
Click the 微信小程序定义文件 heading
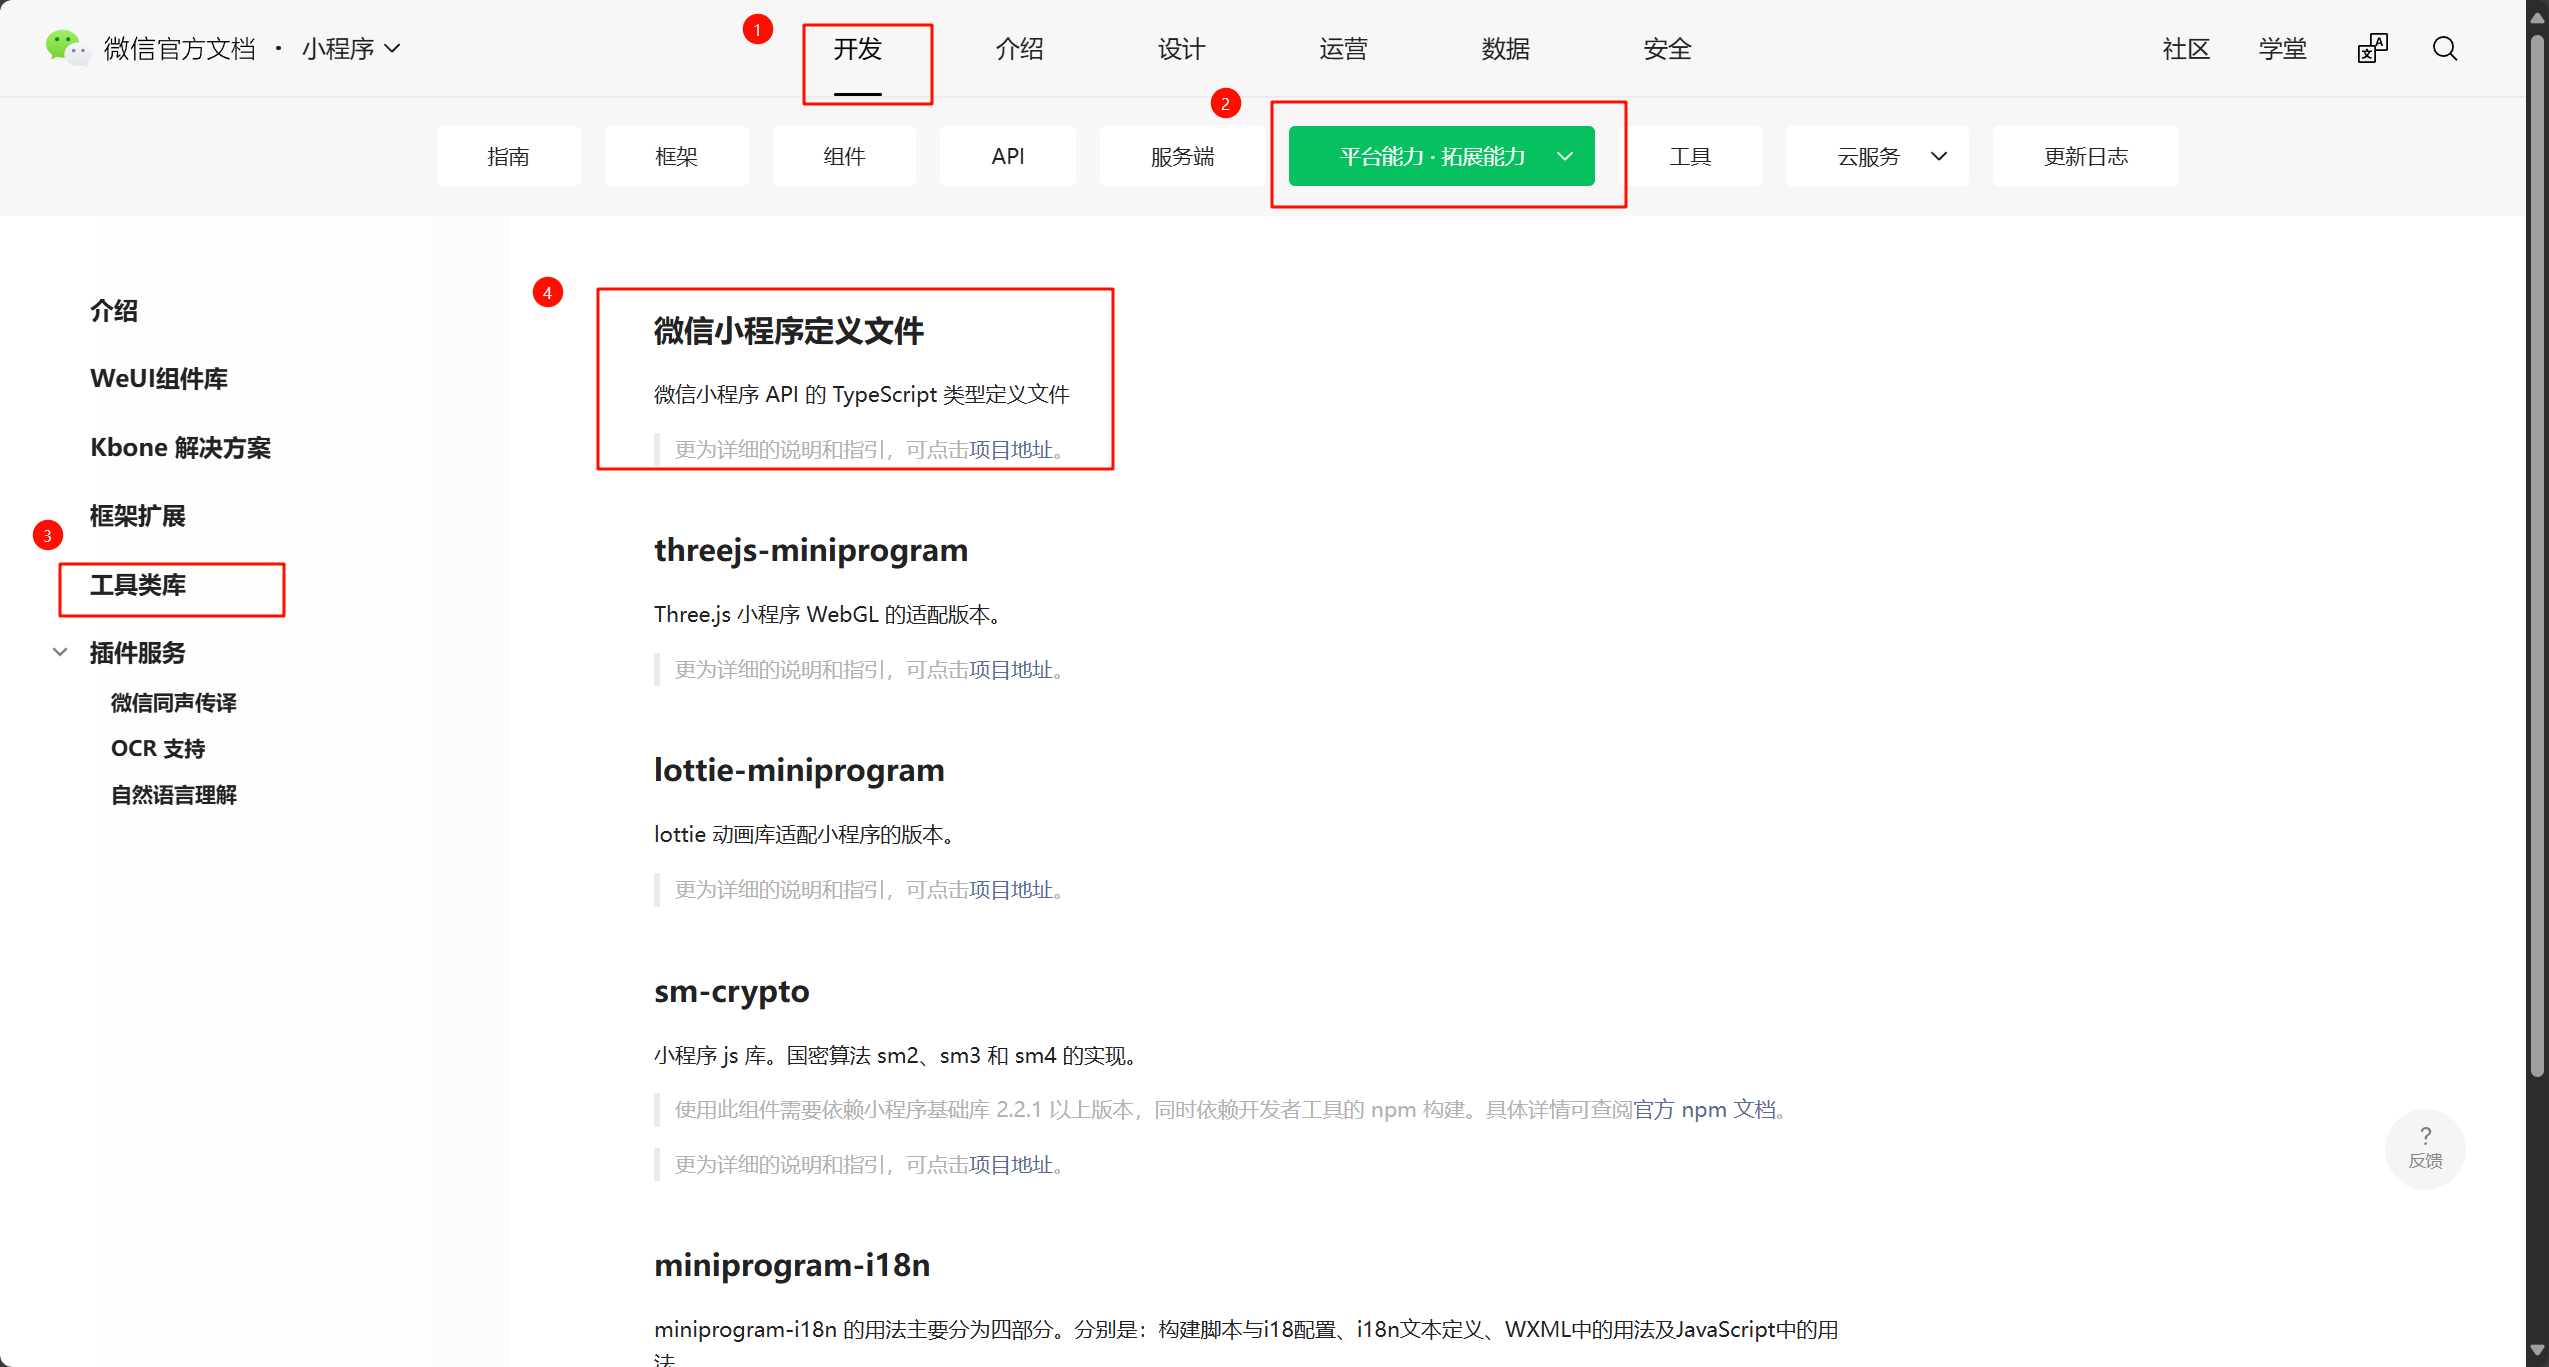[x=789, y=331]
